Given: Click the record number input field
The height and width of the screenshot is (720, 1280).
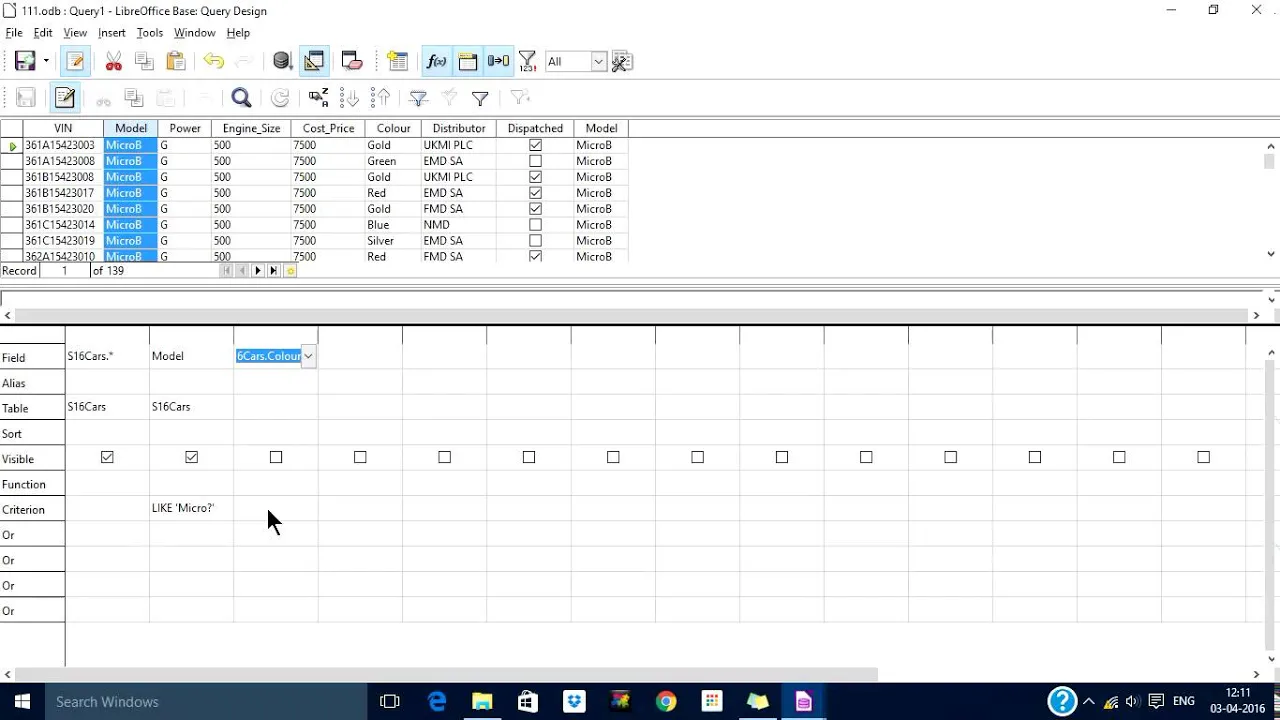Looking at the screenshot, I should pos(65,271).
